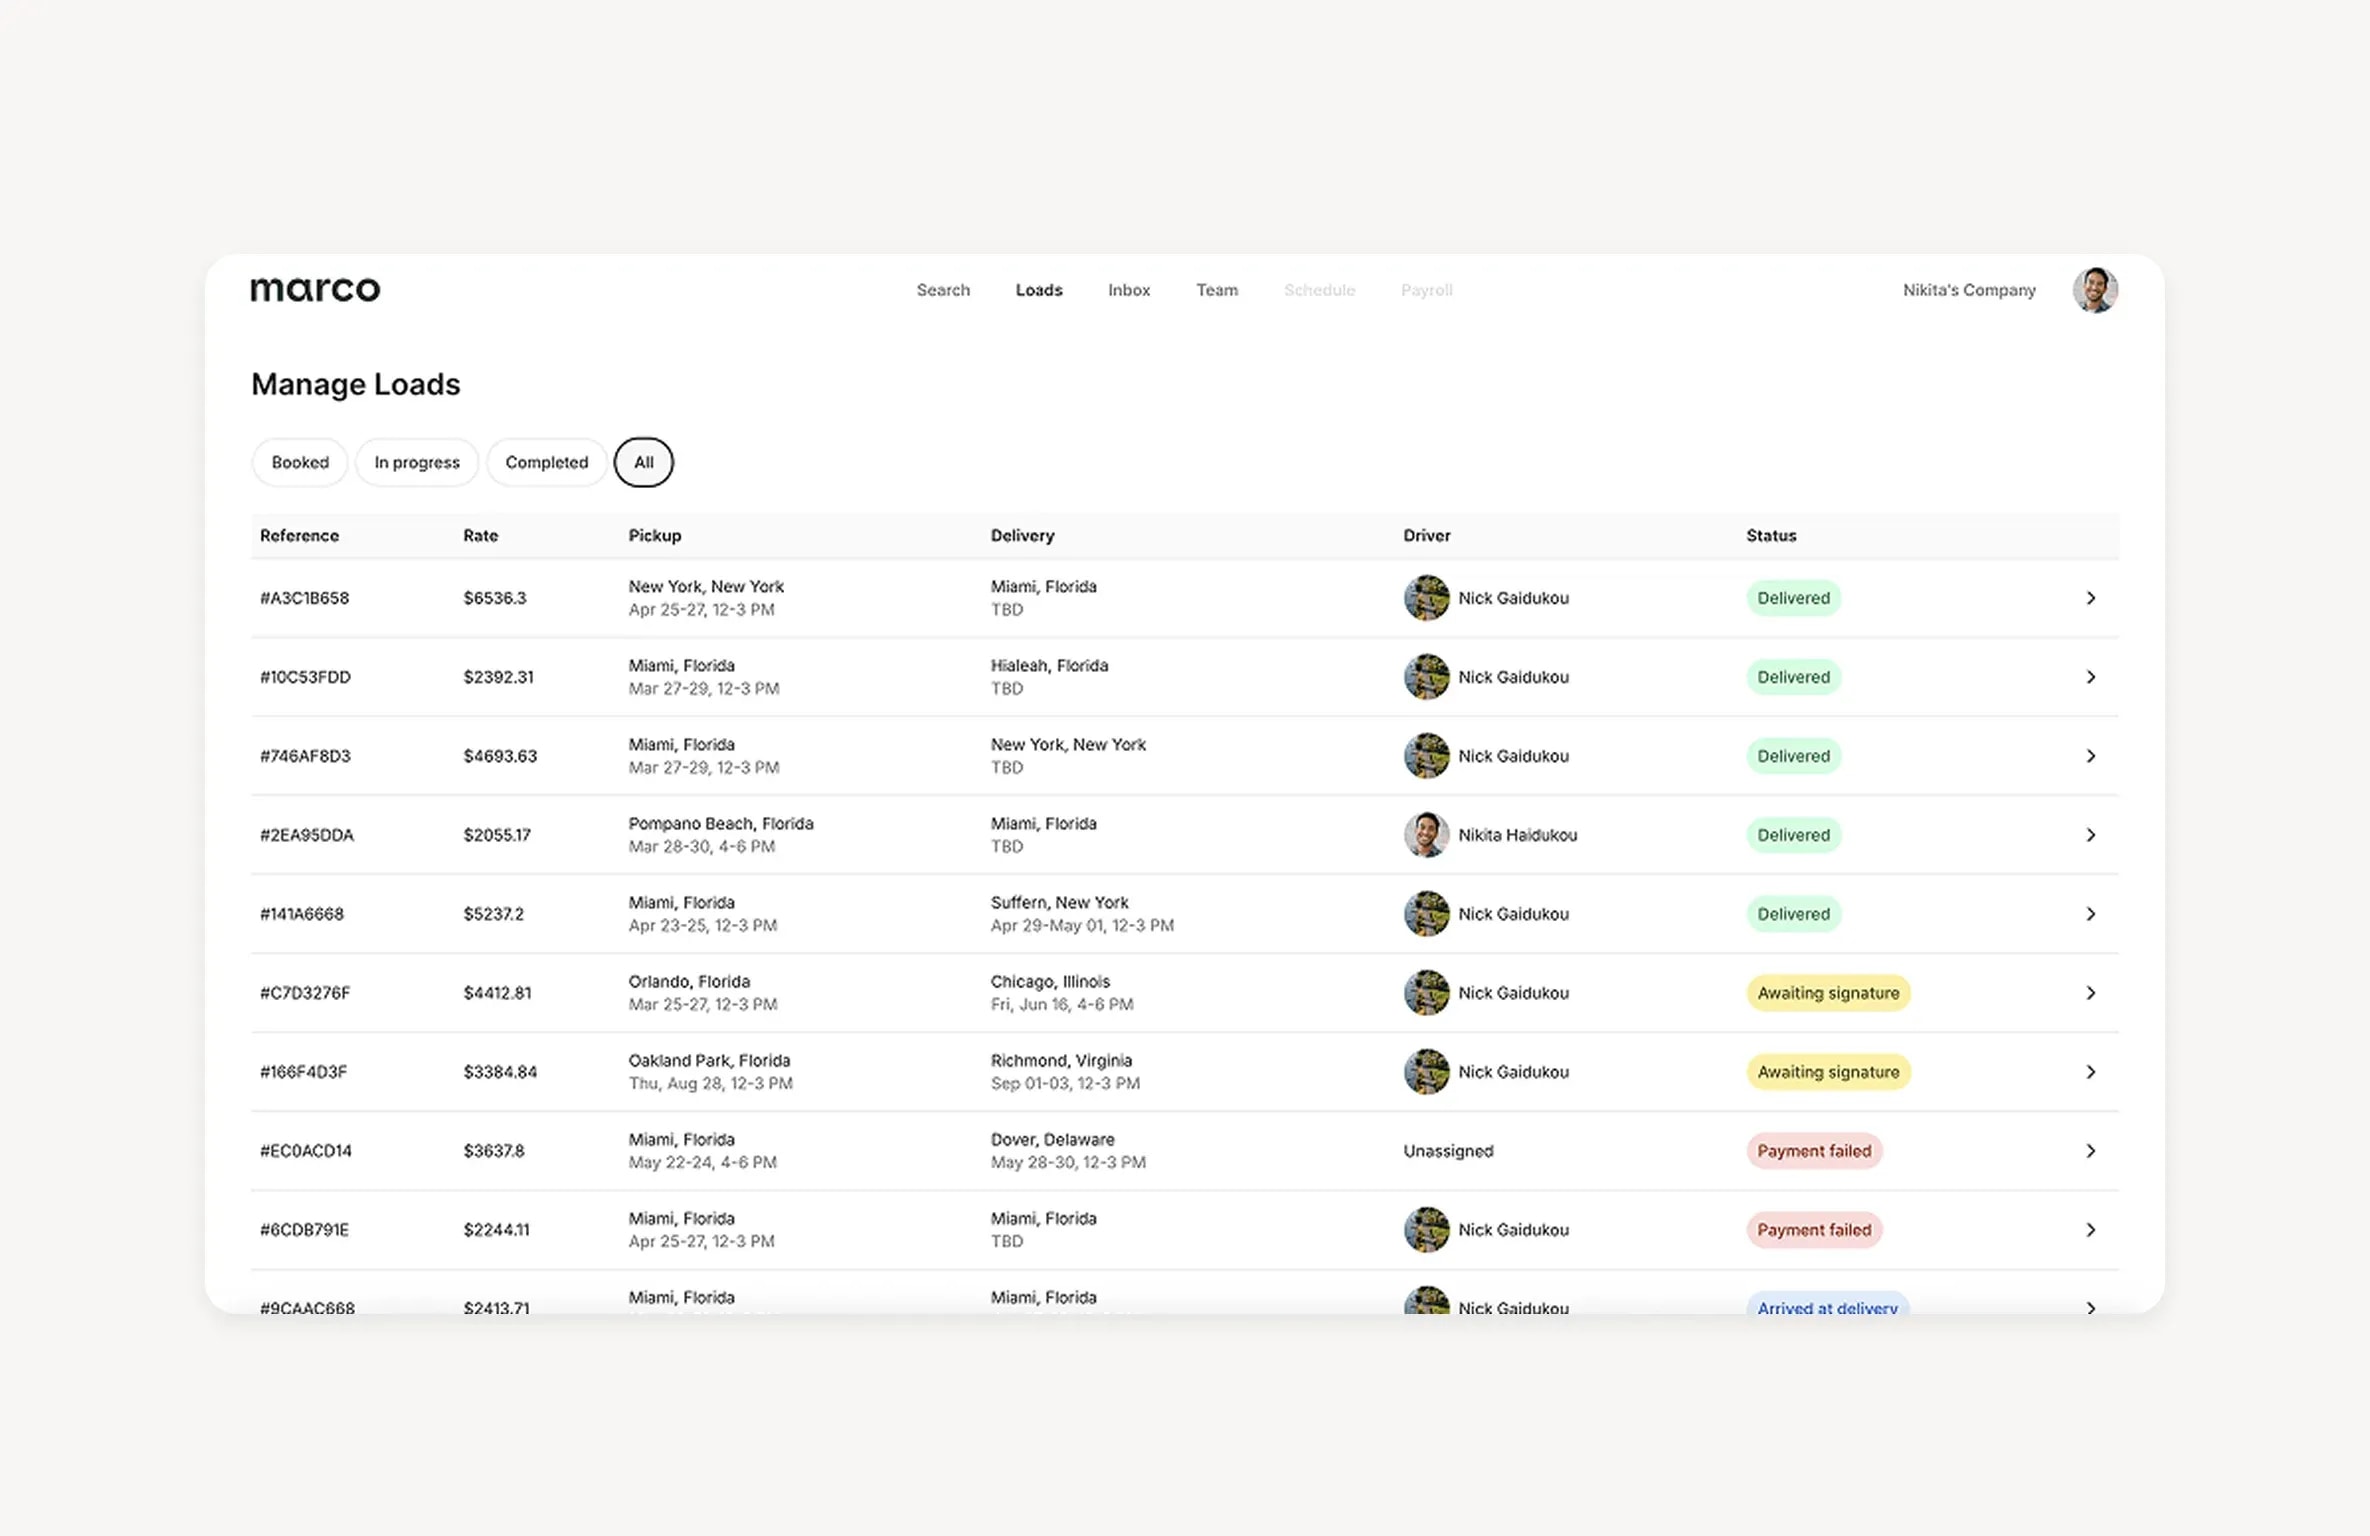Image resolution: width=2370 pixels, height=1536 pixels.
Task: Click Oakland Park, Florida pickup
Action: [709, 1061]
